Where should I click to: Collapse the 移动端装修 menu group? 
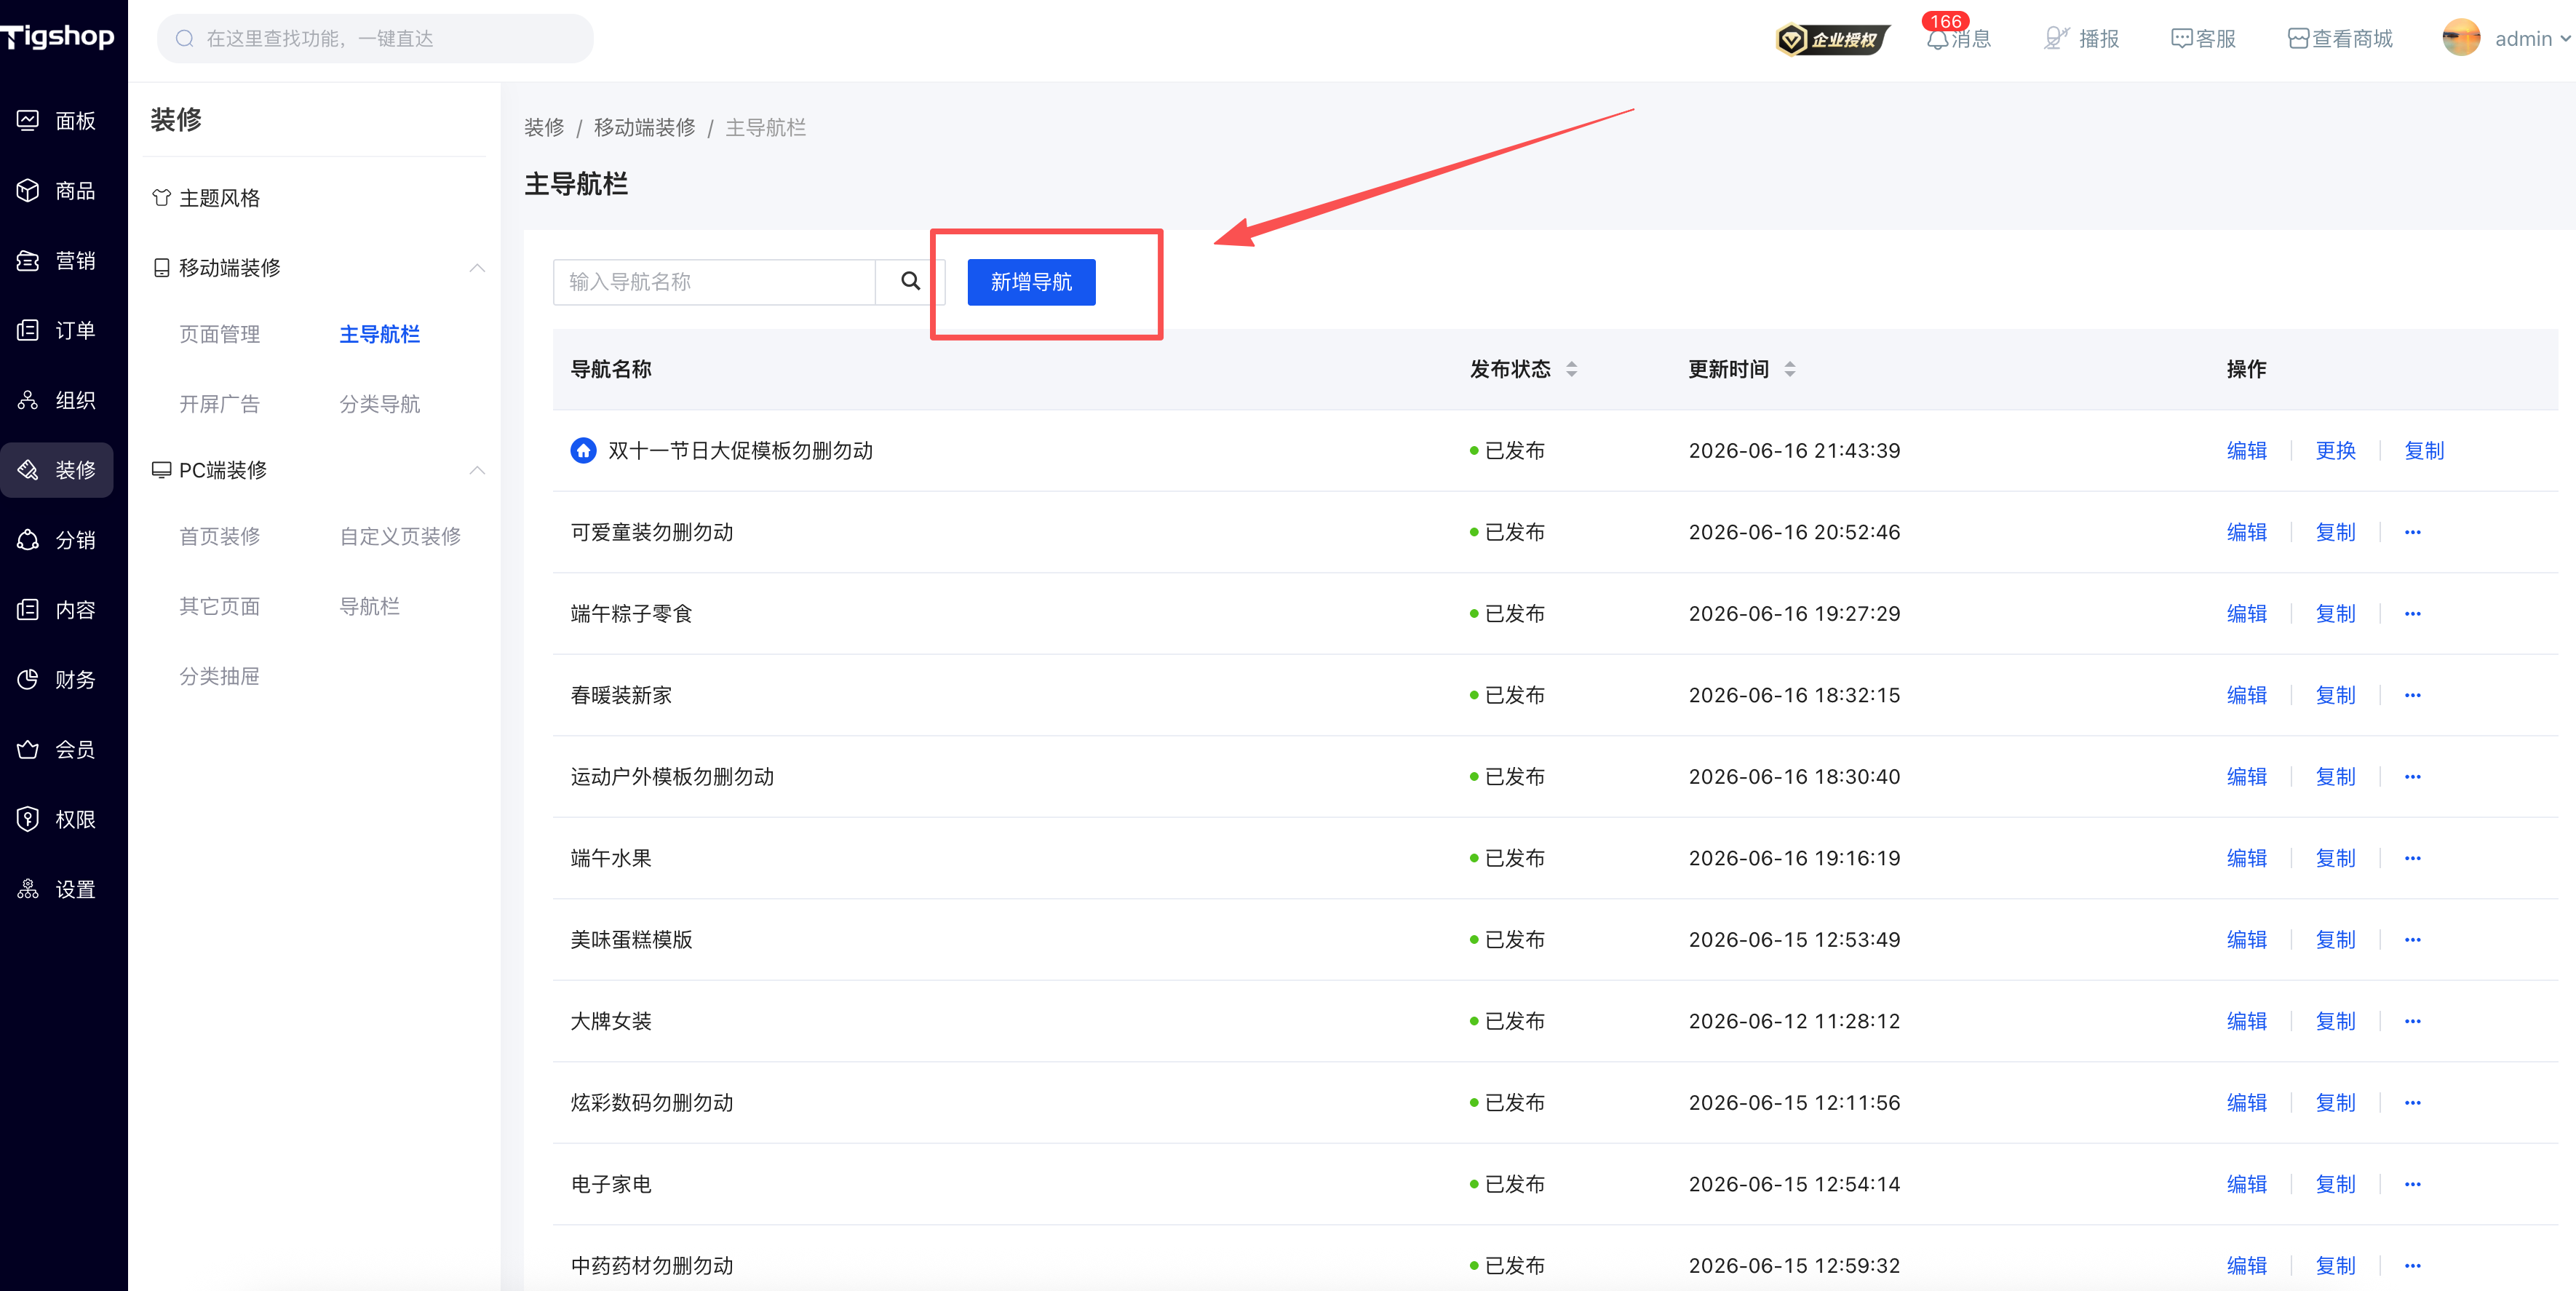[477, 268]
